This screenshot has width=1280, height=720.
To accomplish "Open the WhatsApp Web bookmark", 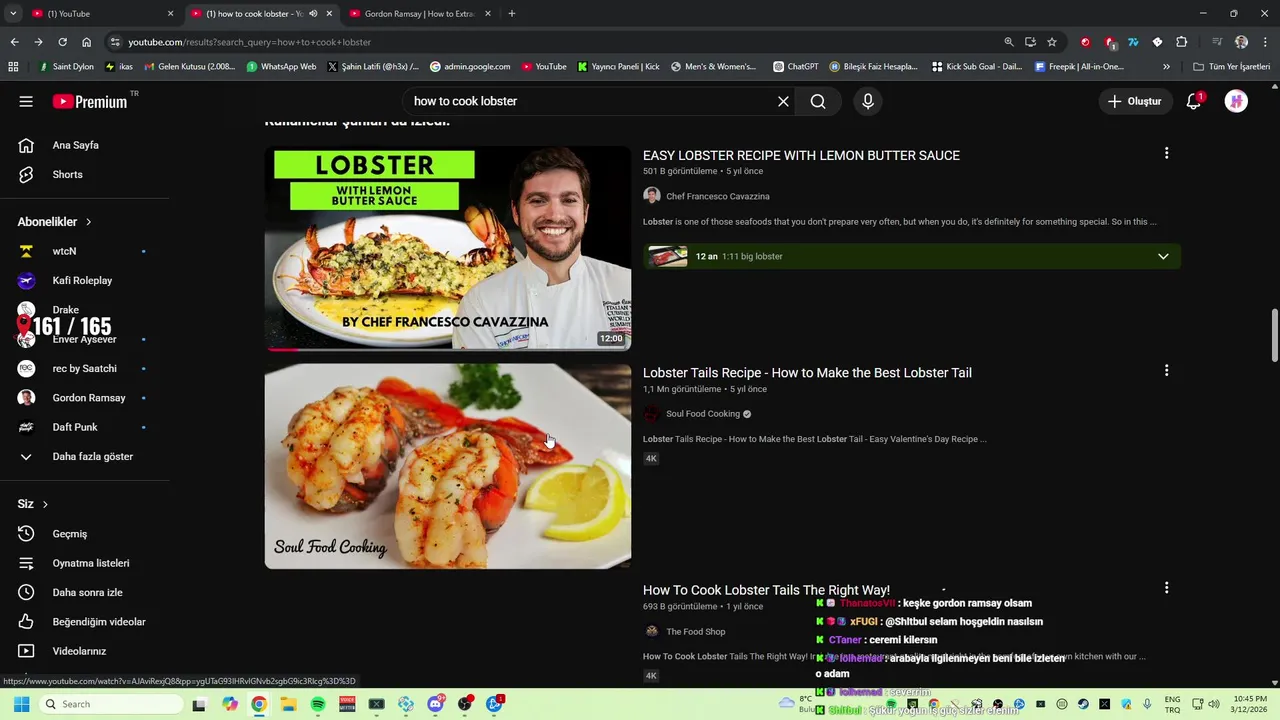I will (281, 67).
